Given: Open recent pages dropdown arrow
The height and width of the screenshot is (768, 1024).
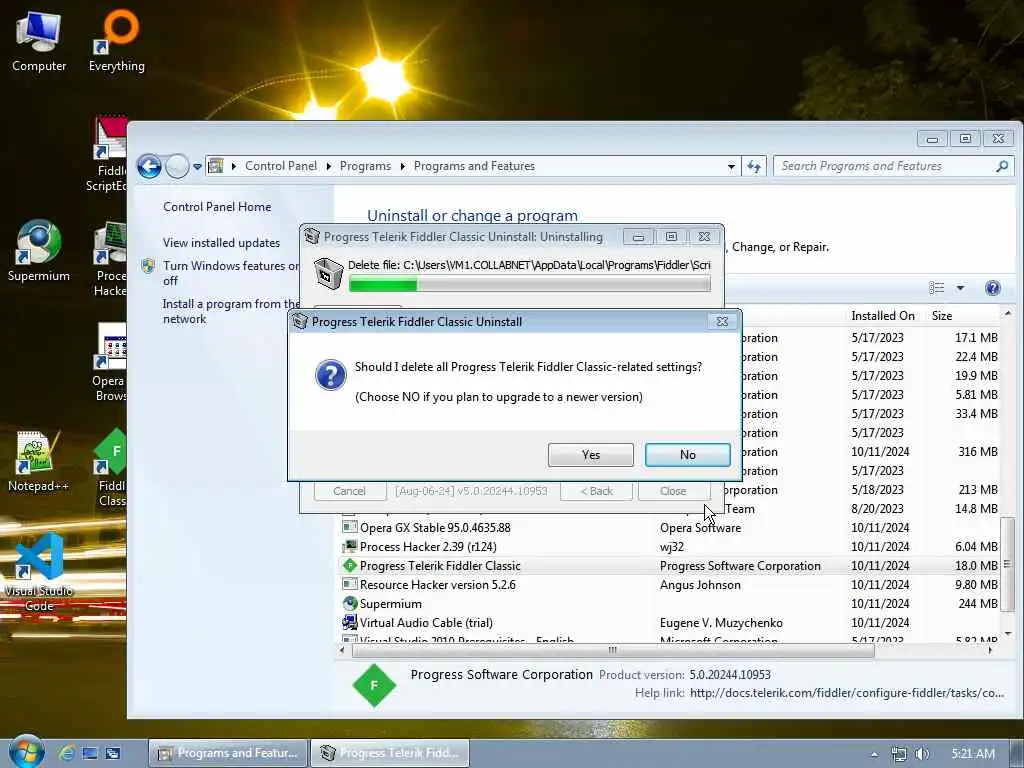Looking at the screenshot, I should point(197,167).
